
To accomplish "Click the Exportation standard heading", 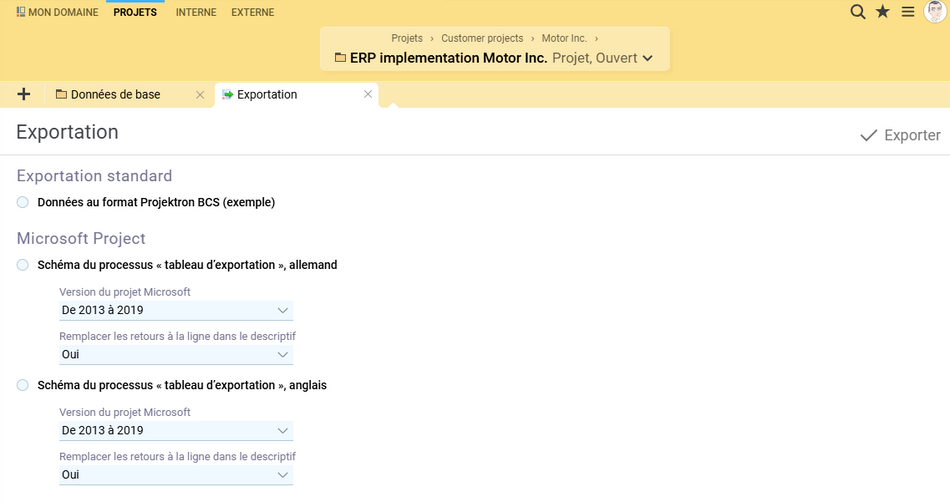I will click(95, 176).
